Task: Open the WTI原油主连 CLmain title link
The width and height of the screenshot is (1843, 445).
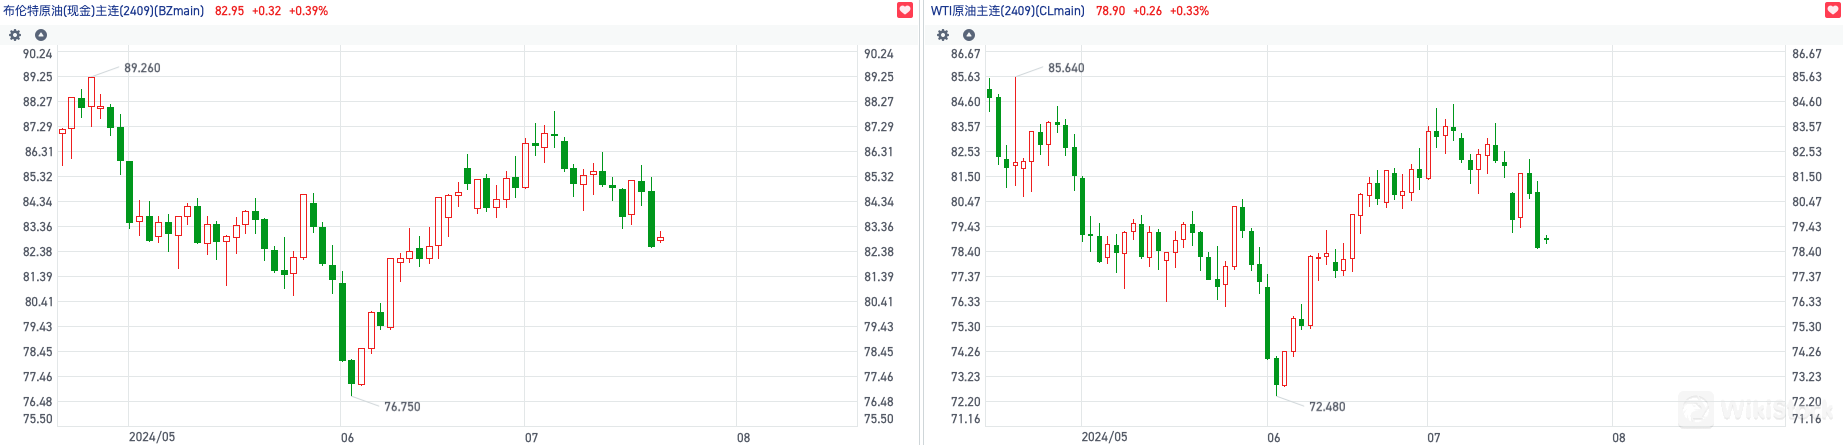Action: [1007, 11]
